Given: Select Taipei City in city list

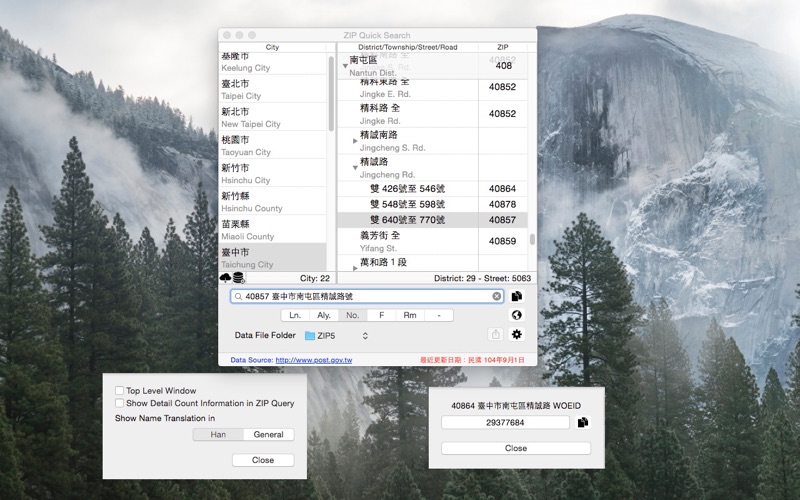Looking at the screenshot, I should (272, 89).
